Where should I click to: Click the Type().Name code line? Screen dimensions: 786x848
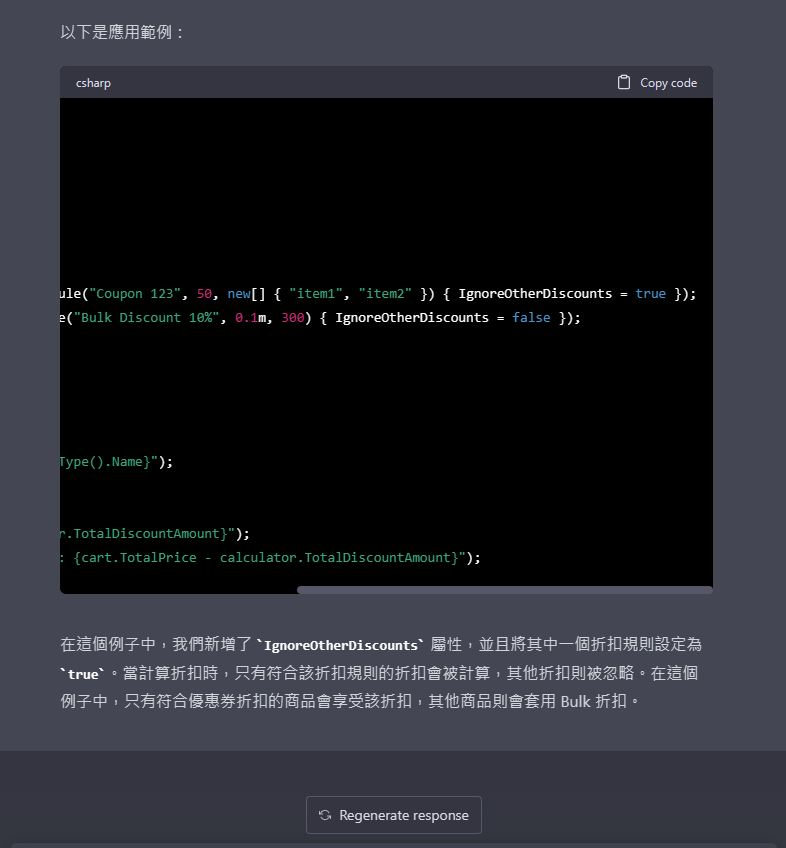(115, 462)
